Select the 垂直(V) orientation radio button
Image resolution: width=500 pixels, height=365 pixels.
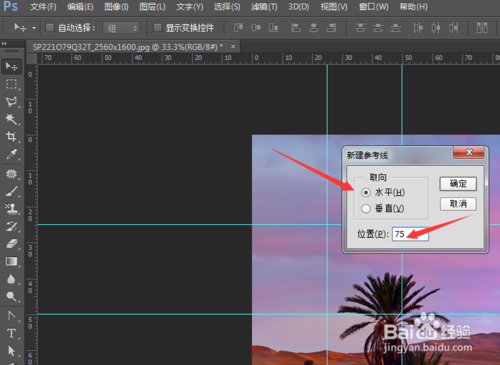(366, 209)
